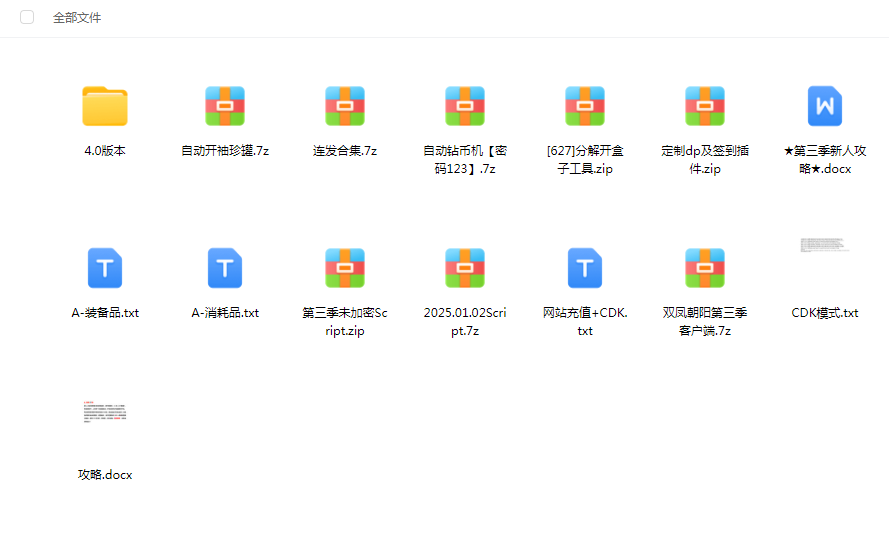Open the 4.0版本 folder icon
The height and width of the screenshot is (554, 889).
105,106
